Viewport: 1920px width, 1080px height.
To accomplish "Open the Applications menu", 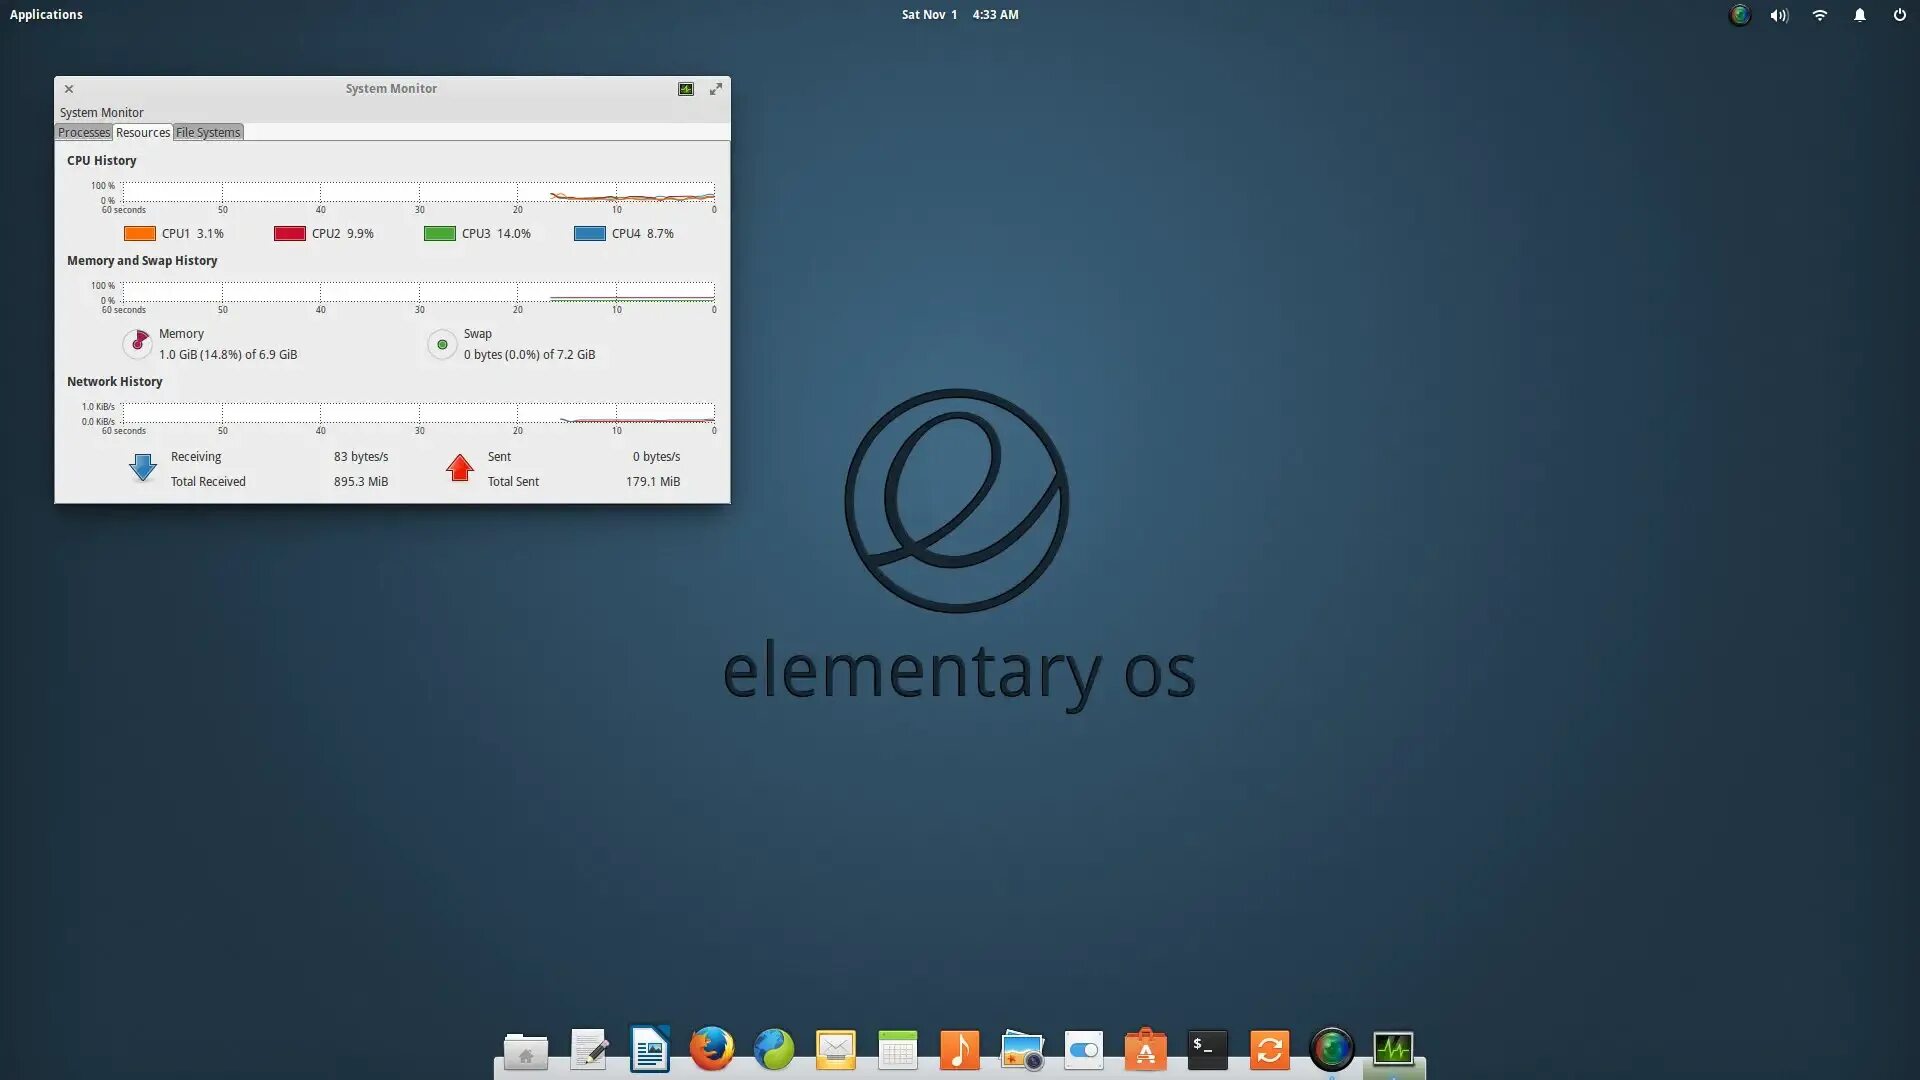I will [46, 14].
